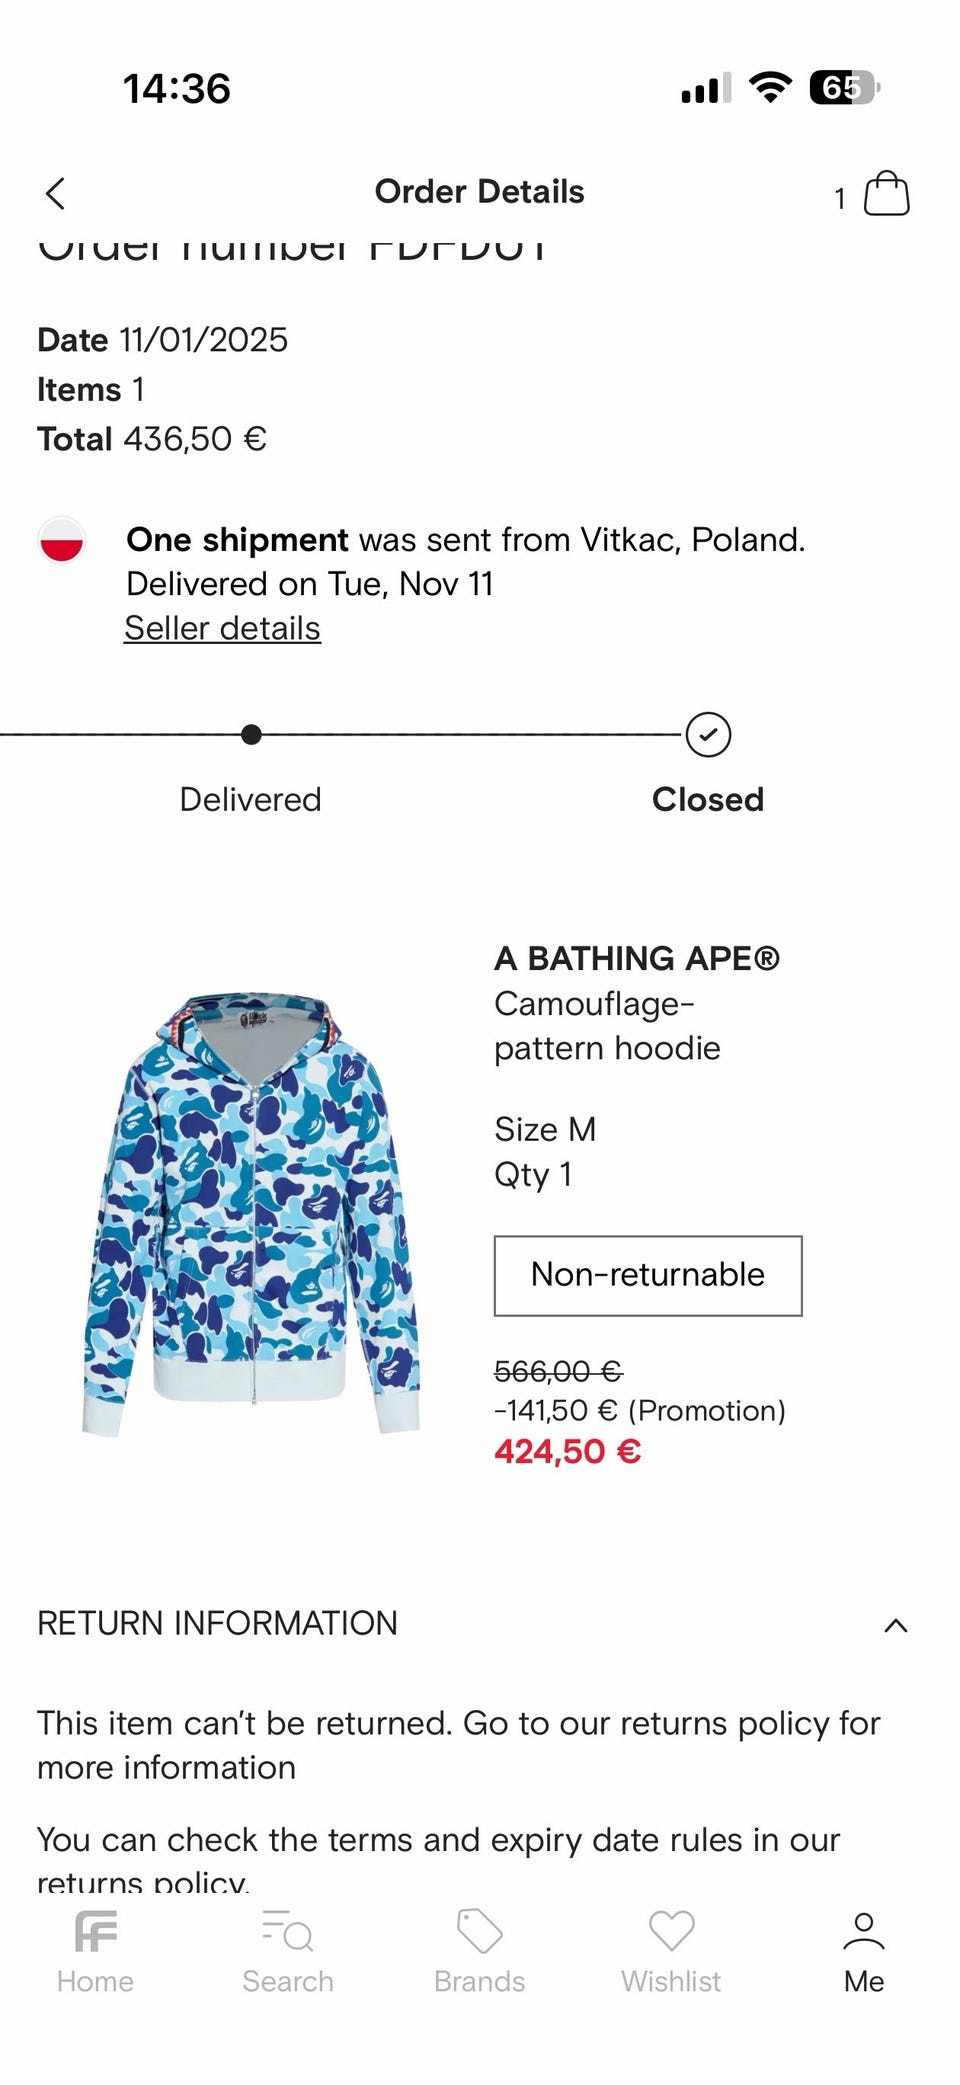Tap the Me profile icon
The image size is (960, 2085).
(x=864, y=1931)
